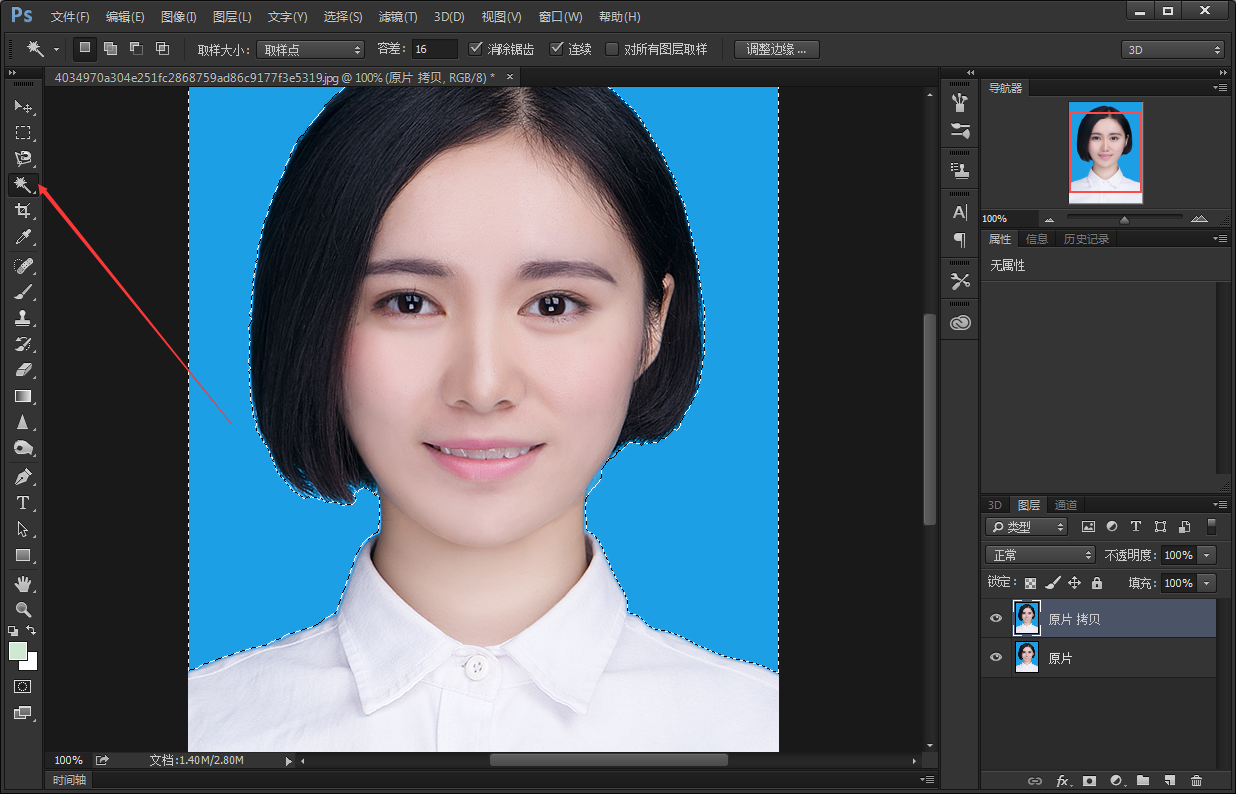
Task: Open the 滤镜 menu
Action: tap(397, 16)
